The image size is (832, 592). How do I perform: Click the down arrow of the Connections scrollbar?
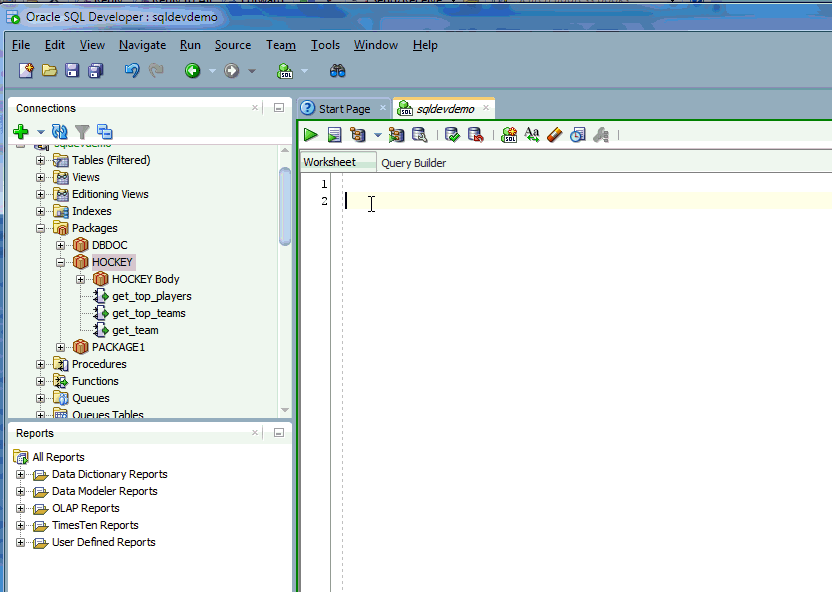coord(285,410)
